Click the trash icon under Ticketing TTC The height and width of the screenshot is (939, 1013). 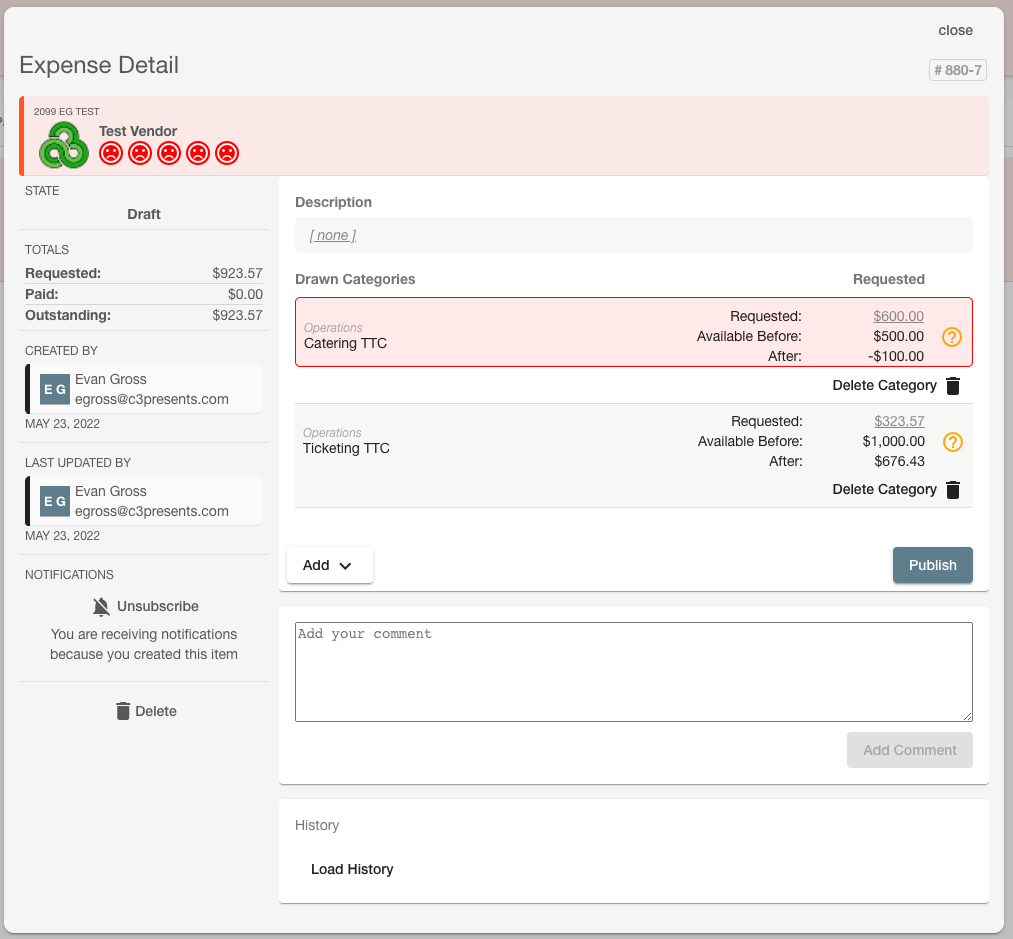pos(953,490)
